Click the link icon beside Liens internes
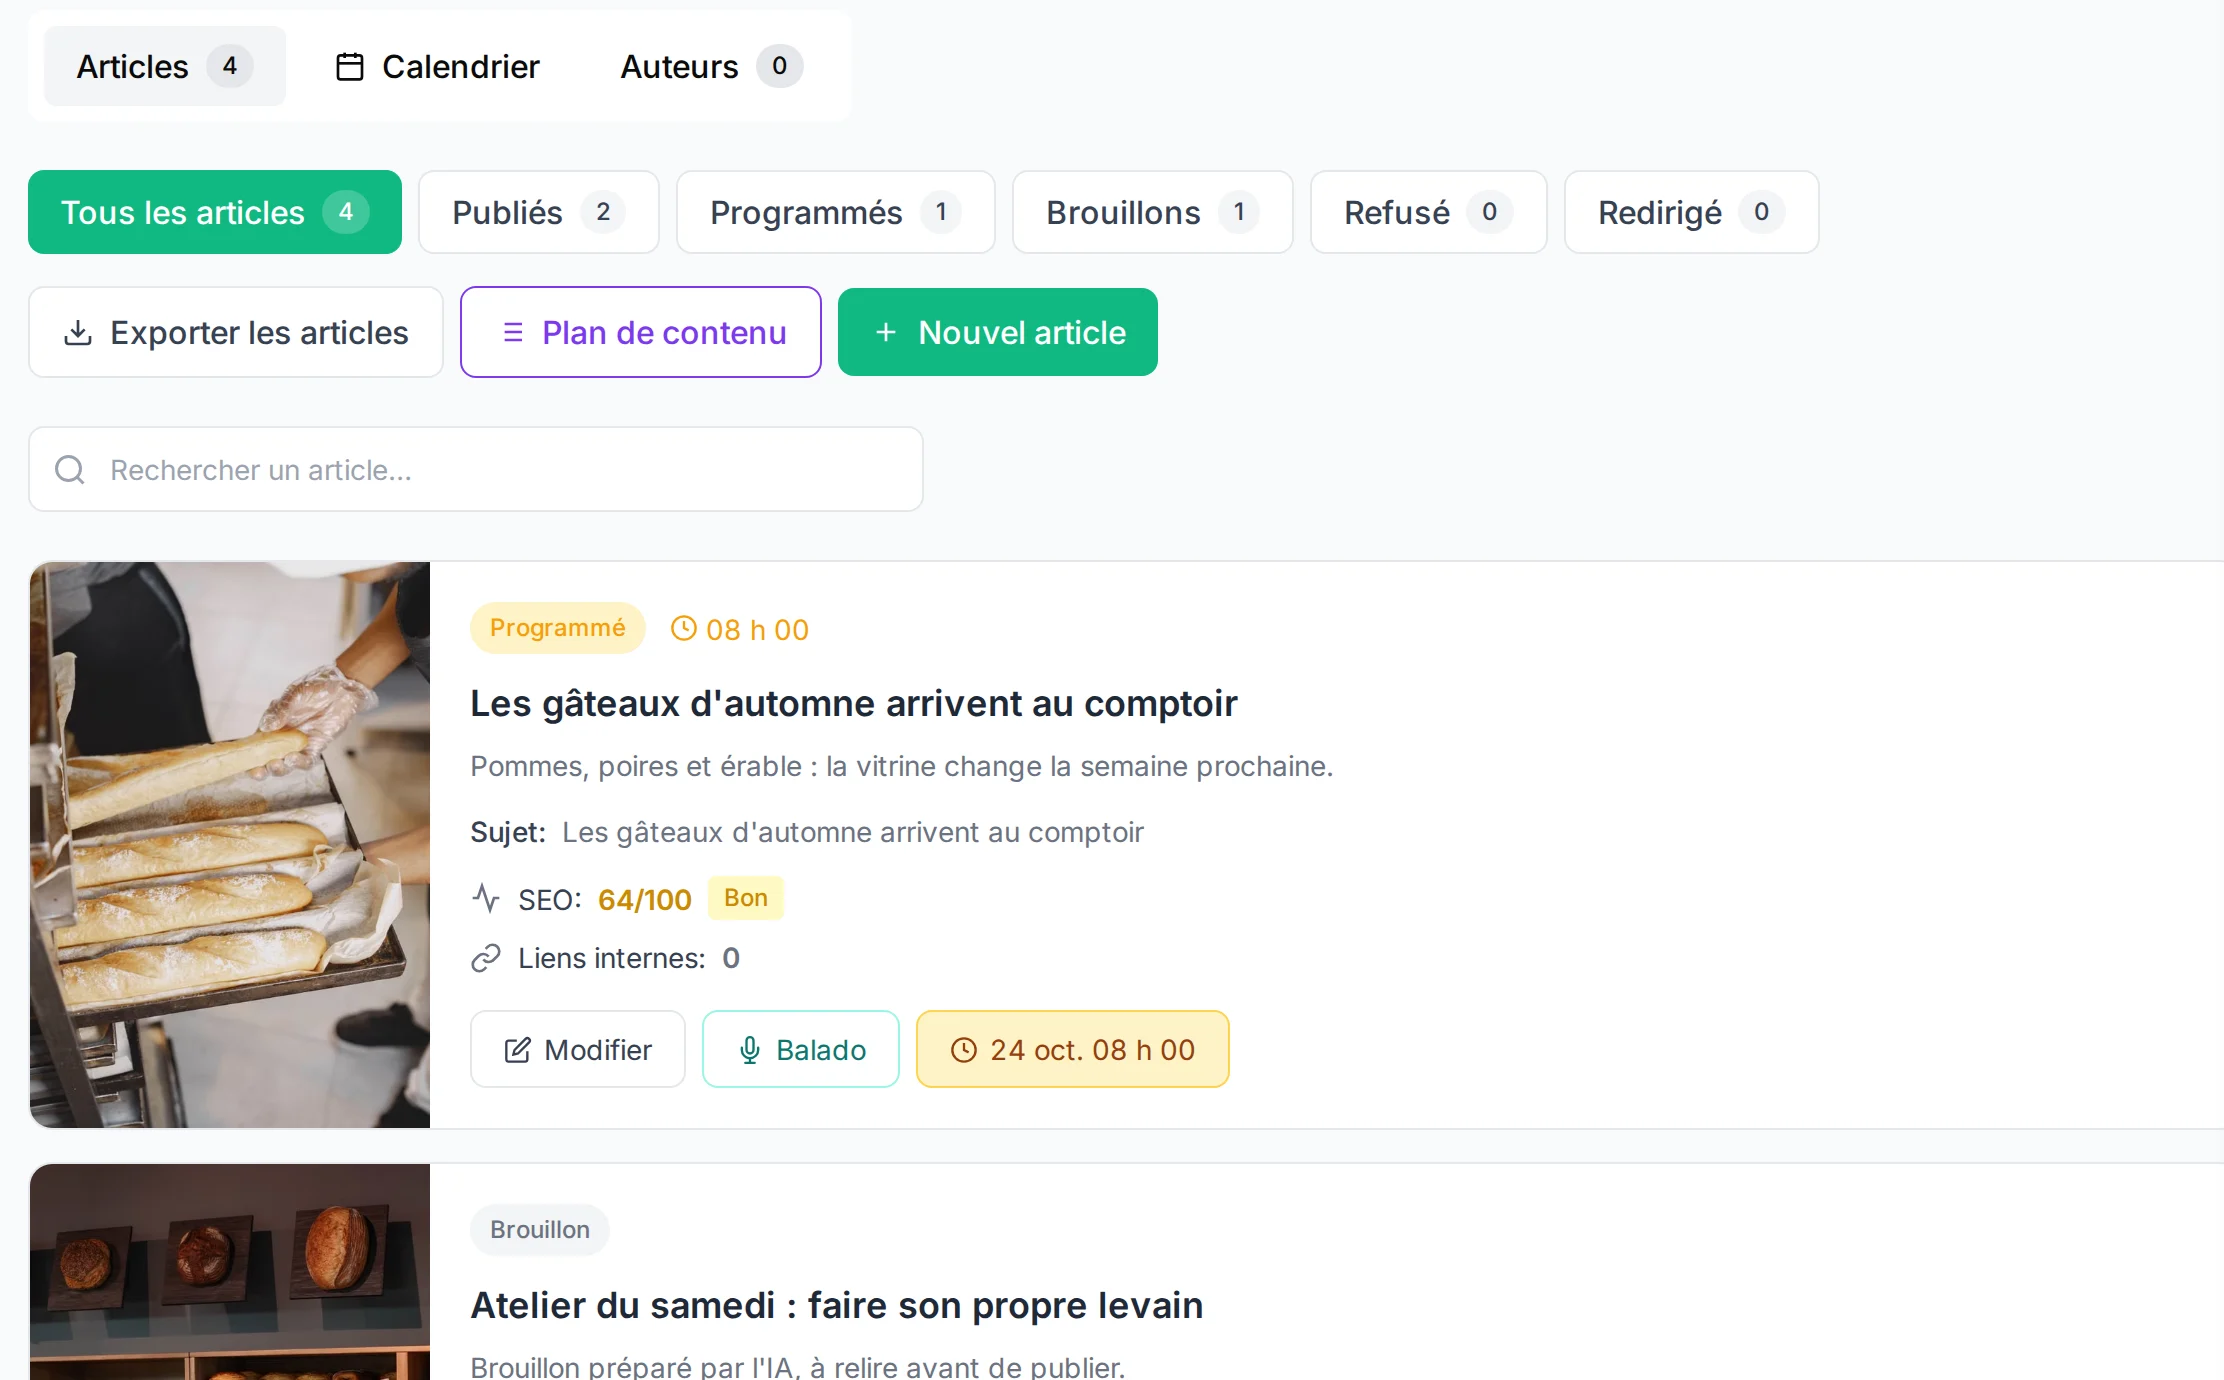This screenshot has width=2224, height=1380. [x=486, y=958]
